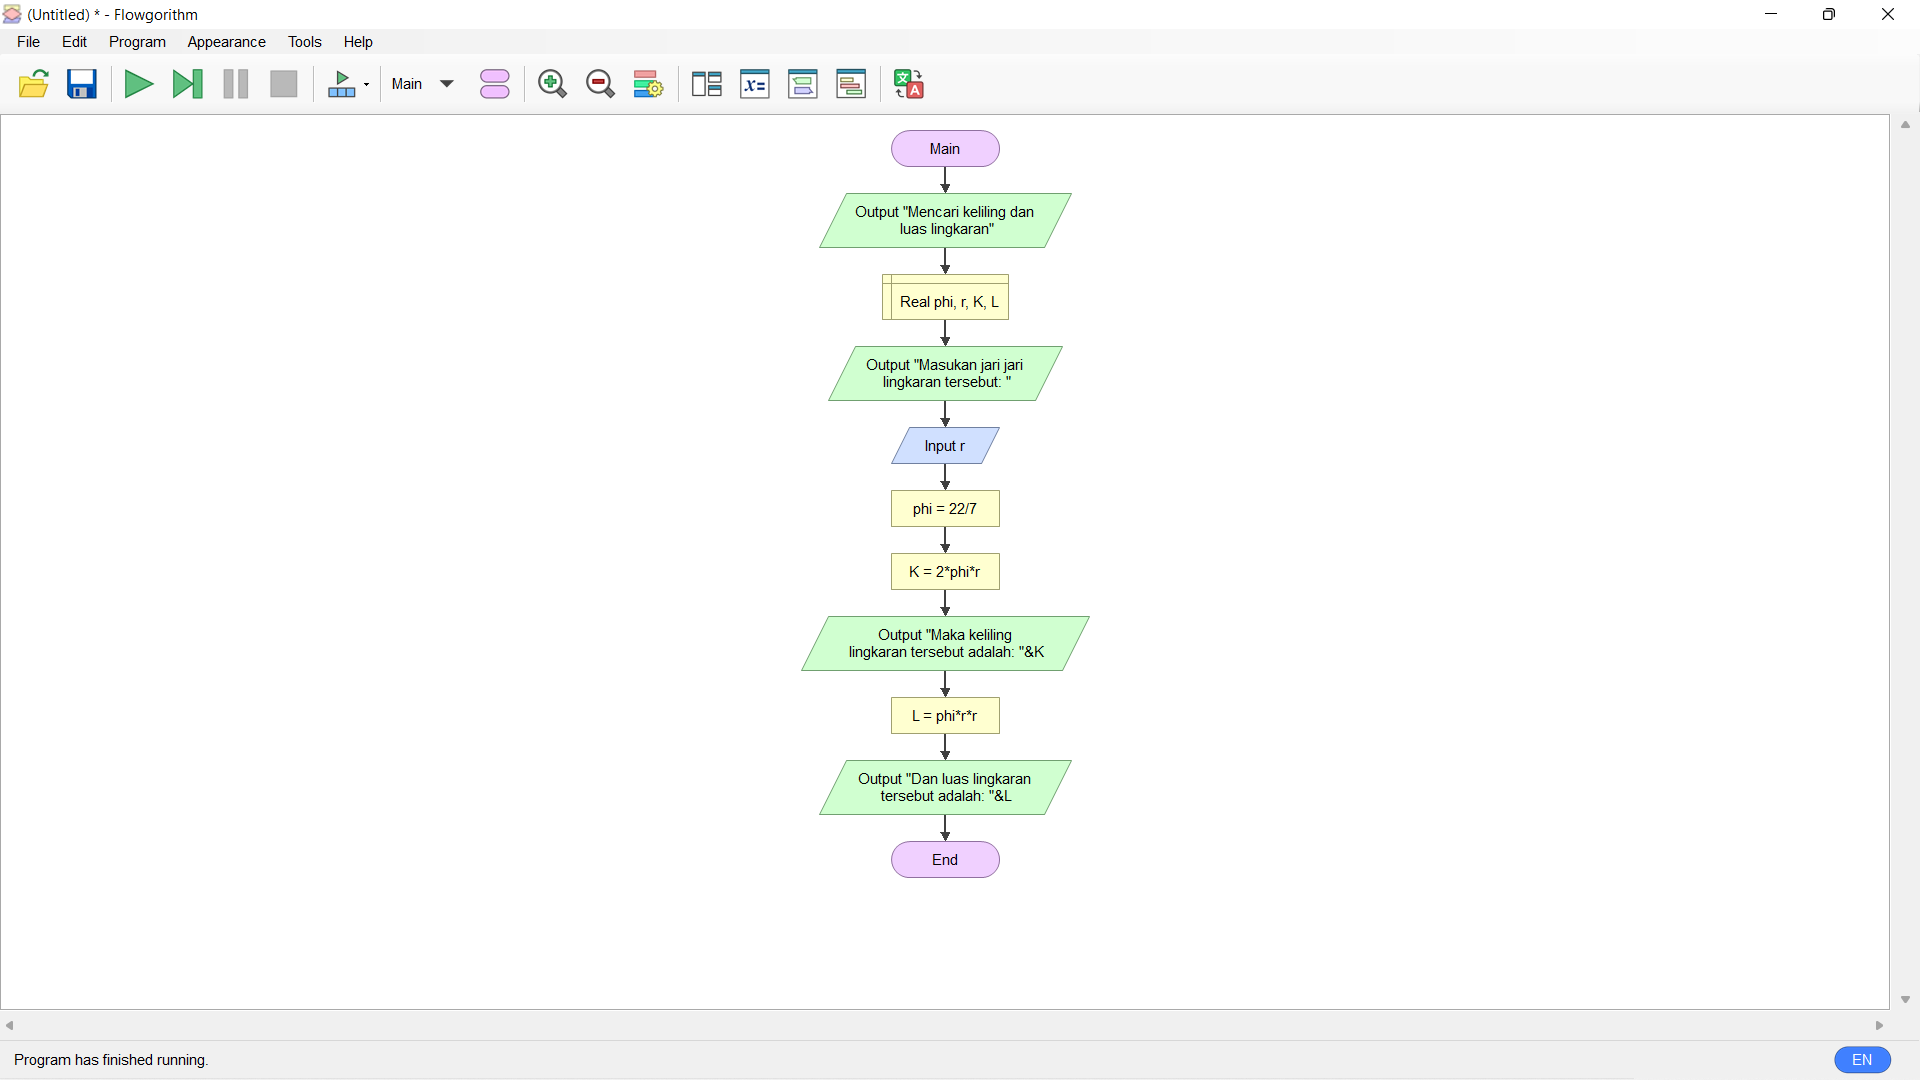Click the Flowgorithm app icon in title bar
The height and width of the screenshot is (1080, 1920).
[x=13, y=14]
